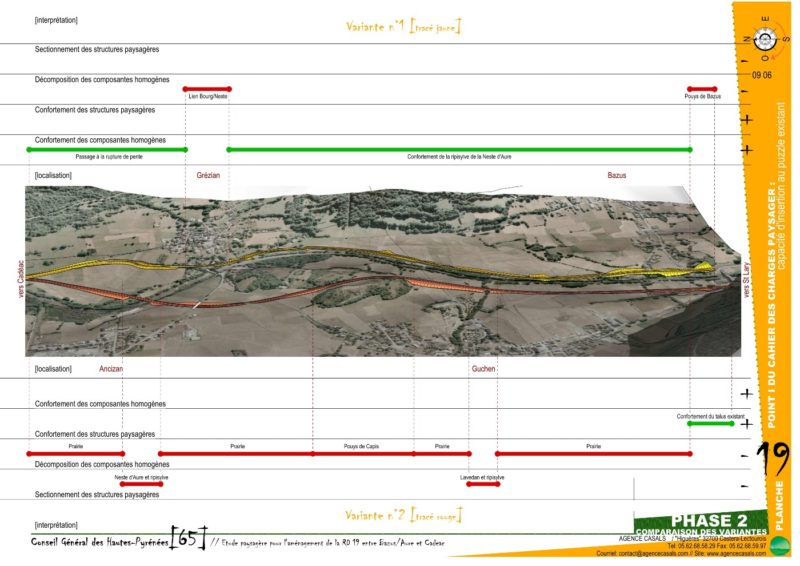Click the label Lien Bourg/Neste
This screenshot has width=800, height=566.
pyautogui.click(x=208, y=96)
